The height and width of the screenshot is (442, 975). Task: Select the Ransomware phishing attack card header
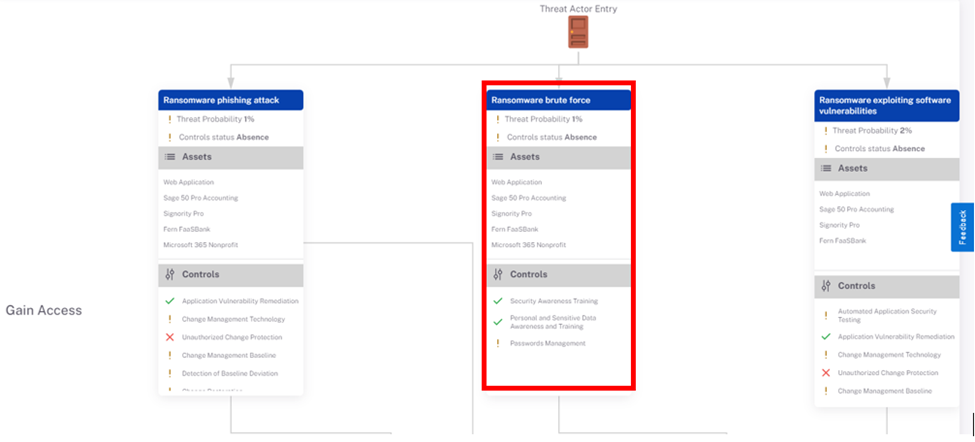coord(231,100)
